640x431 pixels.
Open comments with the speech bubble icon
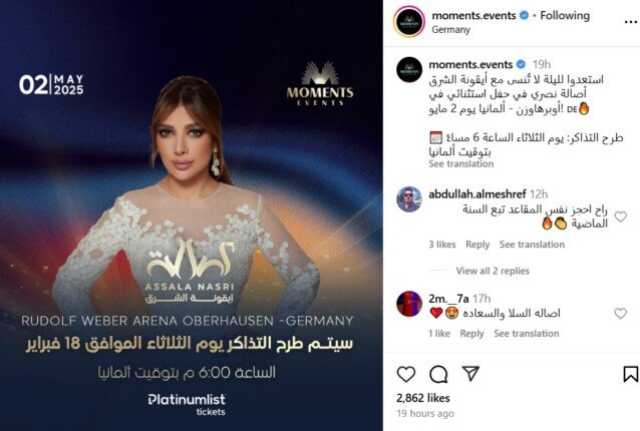pyautogui.click(x=438, y=374)
